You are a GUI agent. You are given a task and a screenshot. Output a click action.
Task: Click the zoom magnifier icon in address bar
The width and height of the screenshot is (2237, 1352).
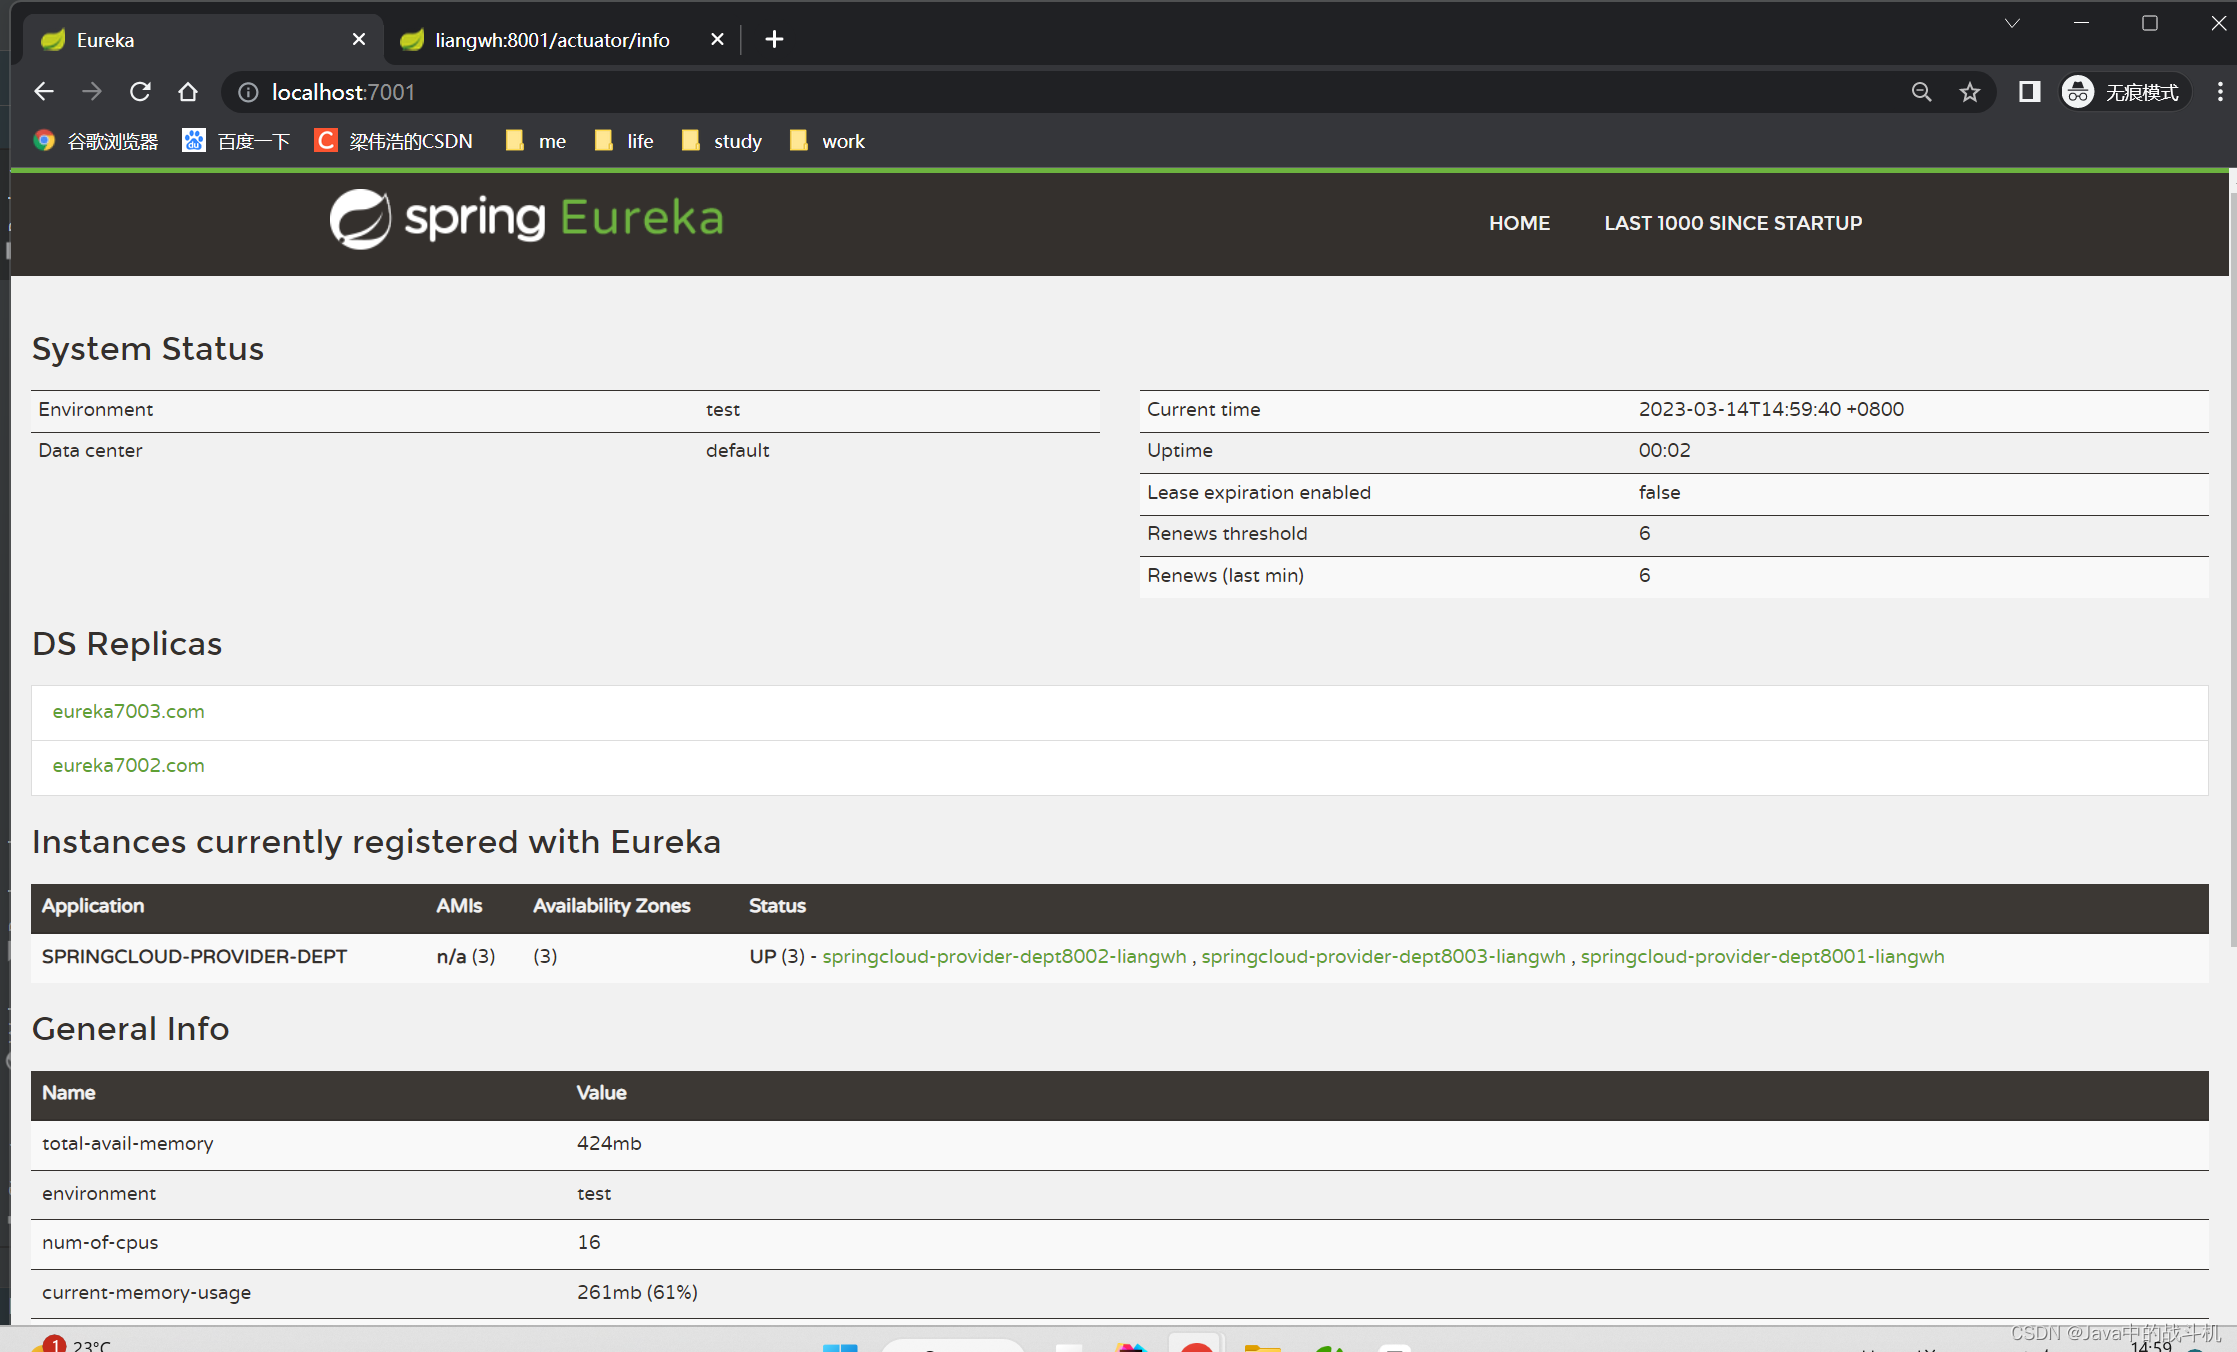(x=1921, y=92)
